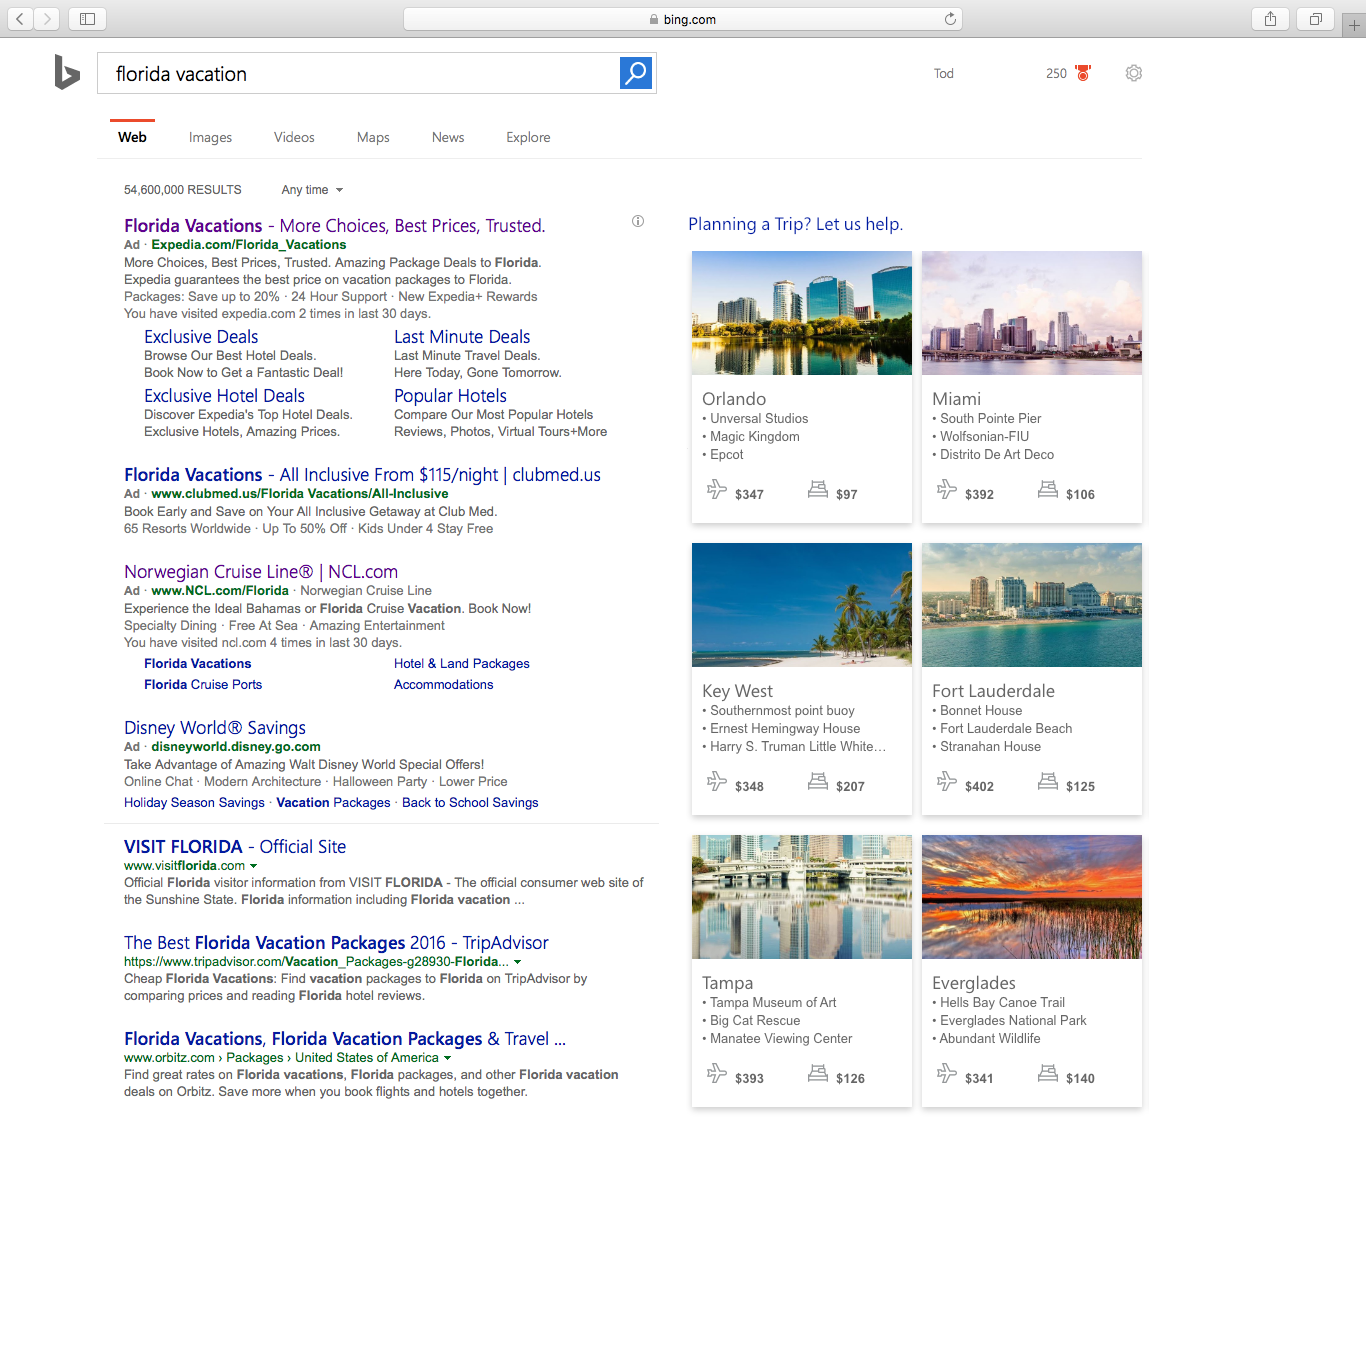The width and height of the screenshot is (1366, 1366).
Task: Expand the tripadvisor.com URL dropdown arrow
Action: (x=517, y=962)
